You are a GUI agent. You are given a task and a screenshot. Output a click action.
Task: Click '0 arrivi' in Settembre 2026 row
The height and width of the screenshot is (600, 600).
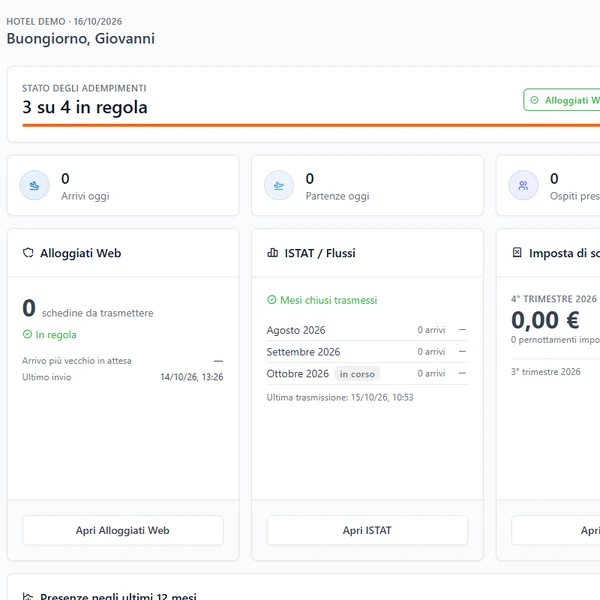coord(431,352)
